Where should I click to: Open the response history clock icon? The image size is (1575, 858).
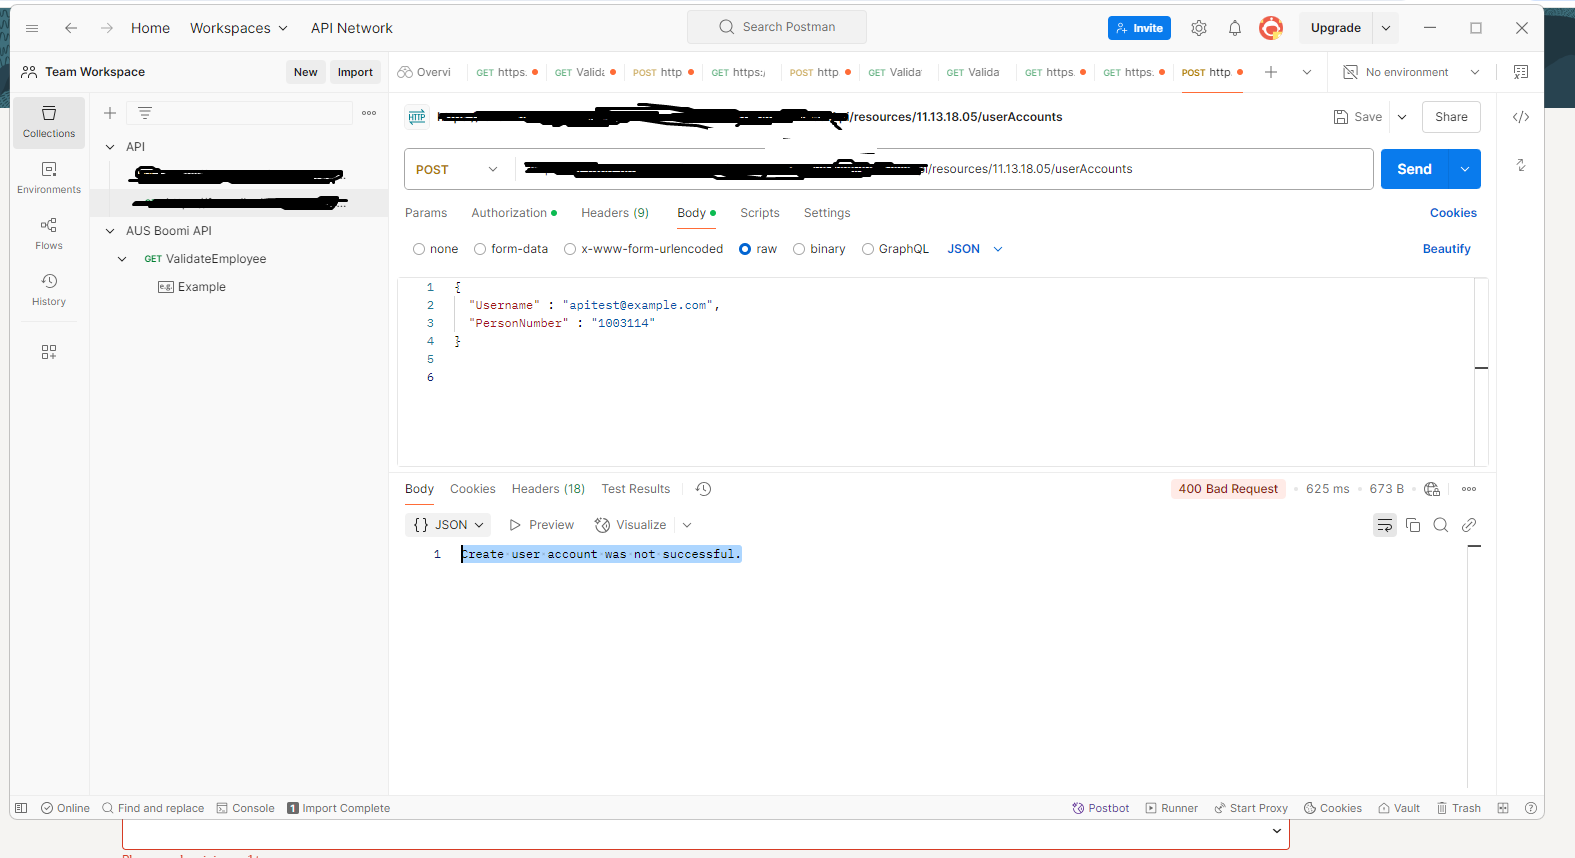click(703, 489)
